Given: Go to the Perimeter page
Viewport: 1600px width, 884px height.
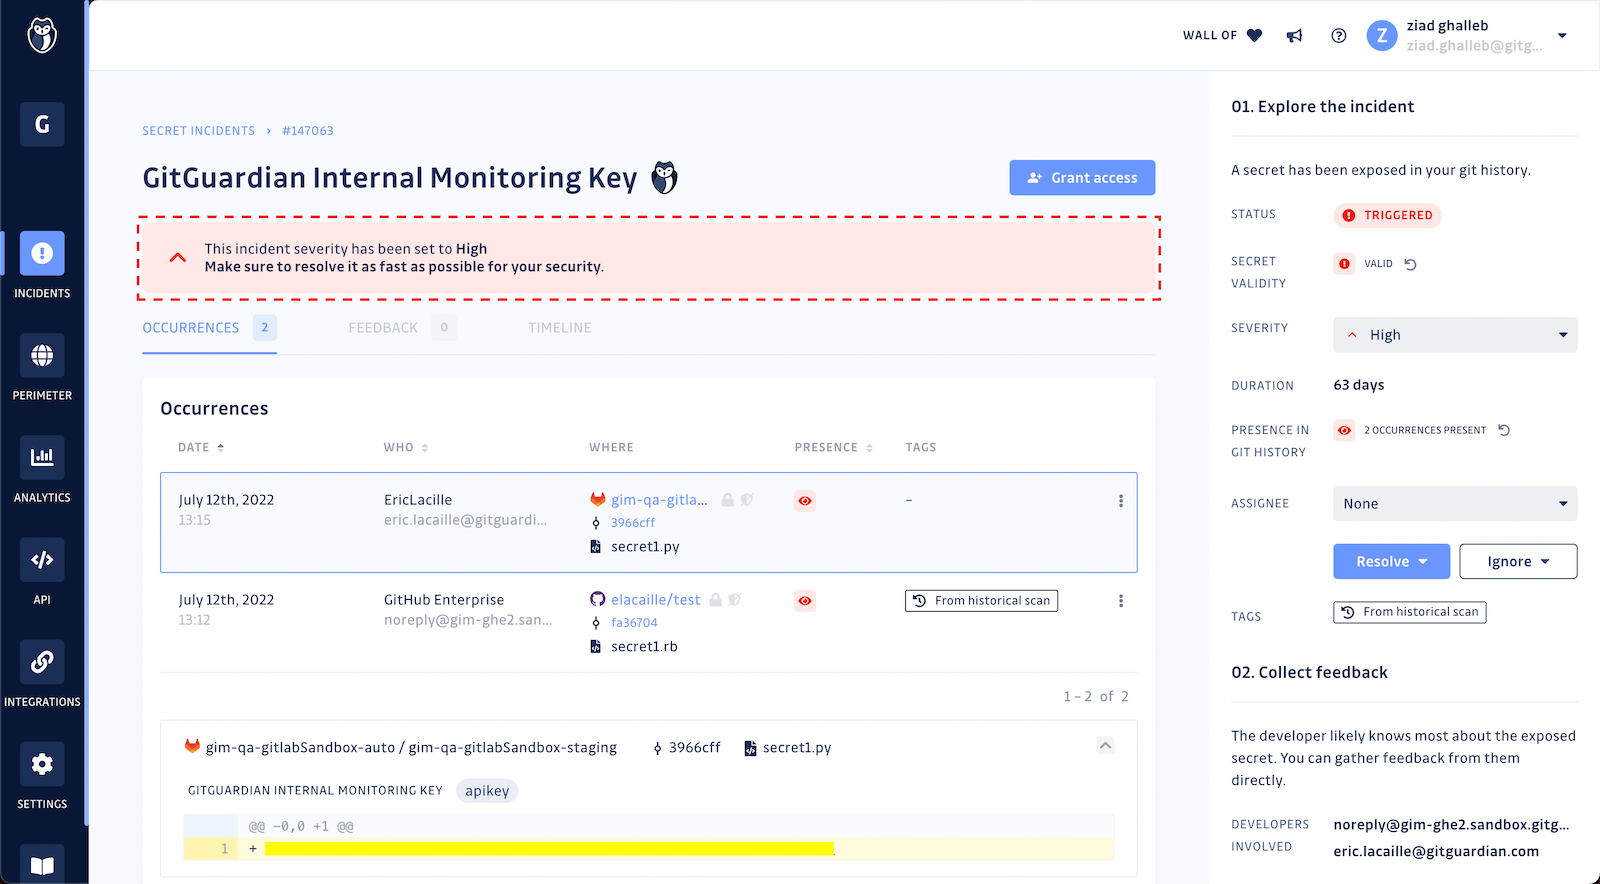Looking at the screenshot, I should coord(42,367).
